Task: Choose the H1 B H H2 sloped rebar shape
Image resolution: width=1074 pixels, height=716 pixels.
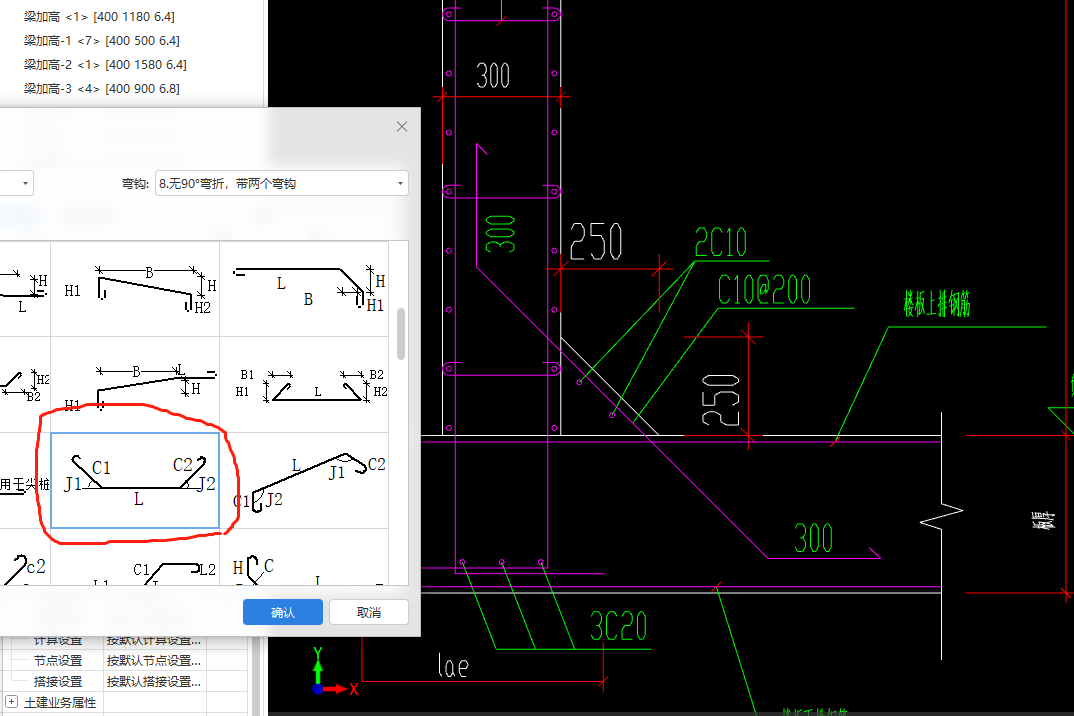Action: (135, 288)
